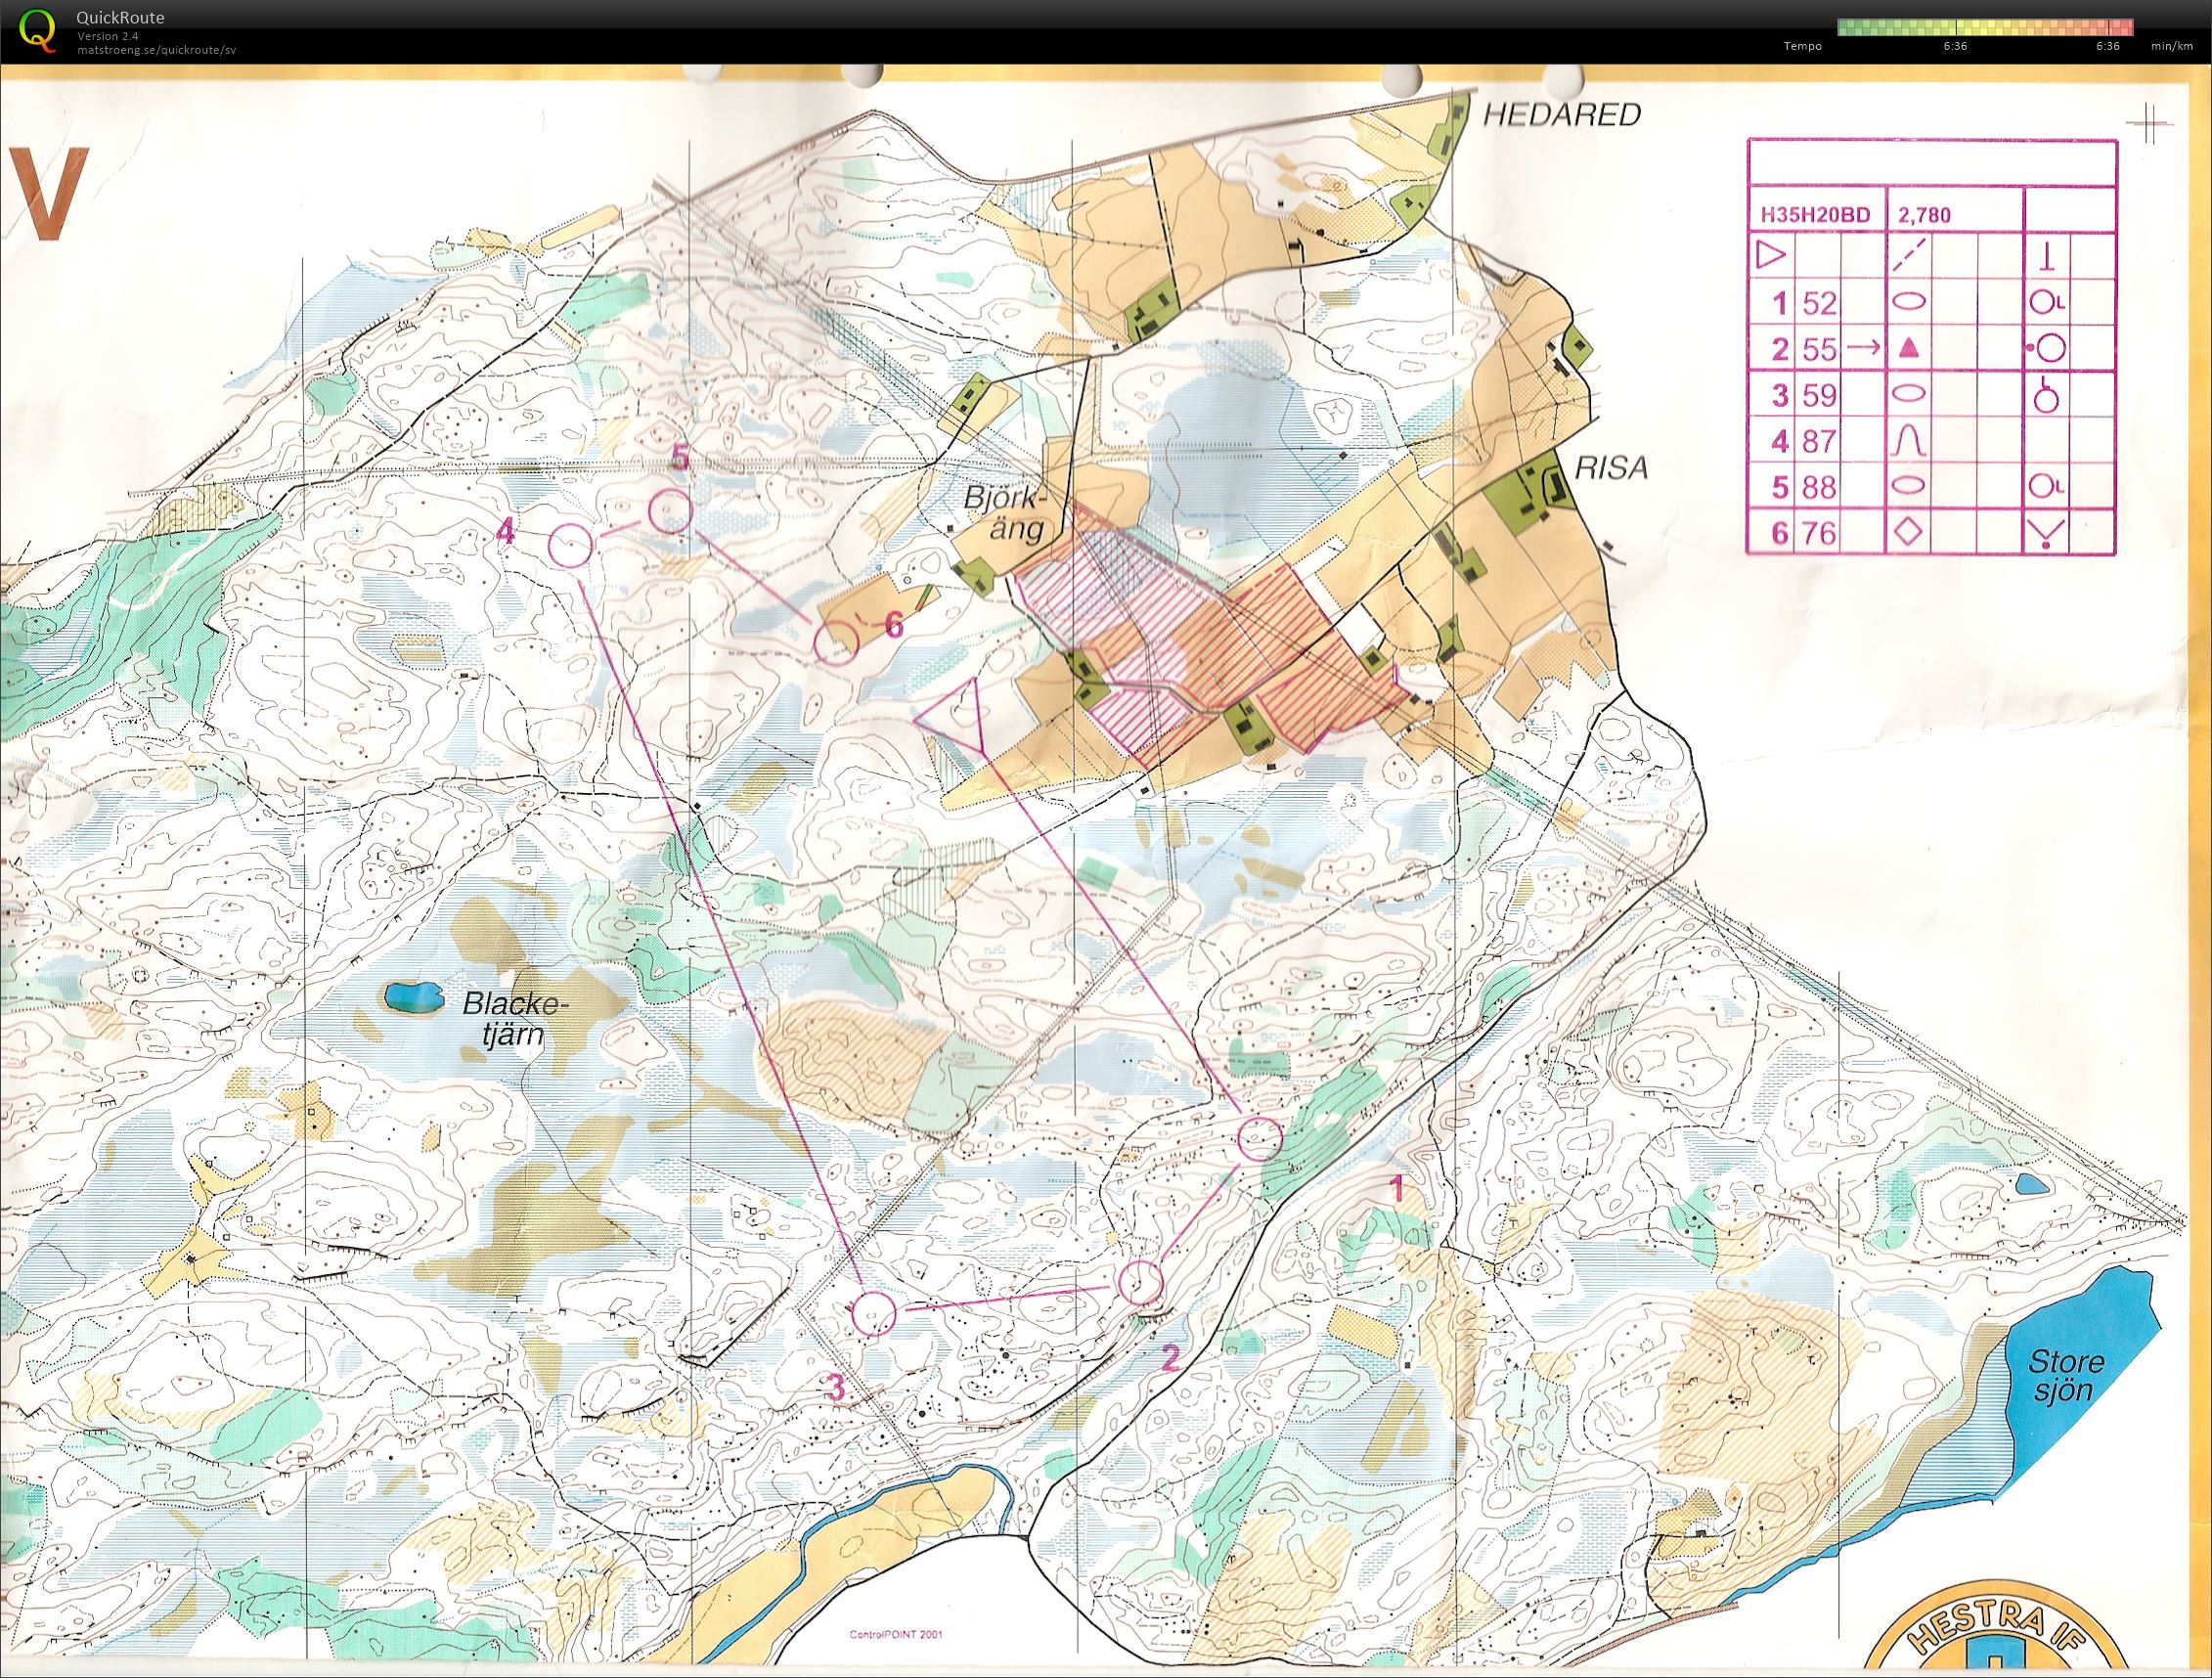Click the Tempo legend label

tap(1805, 46)
